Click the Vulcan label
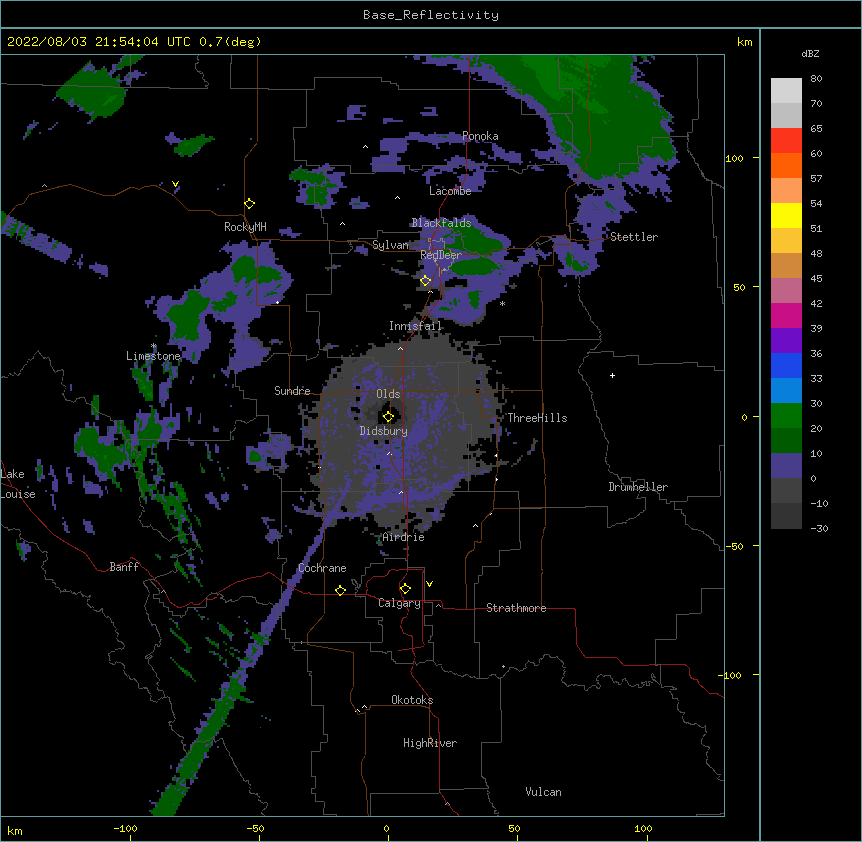Screen dimensions: 862x842 543,792
